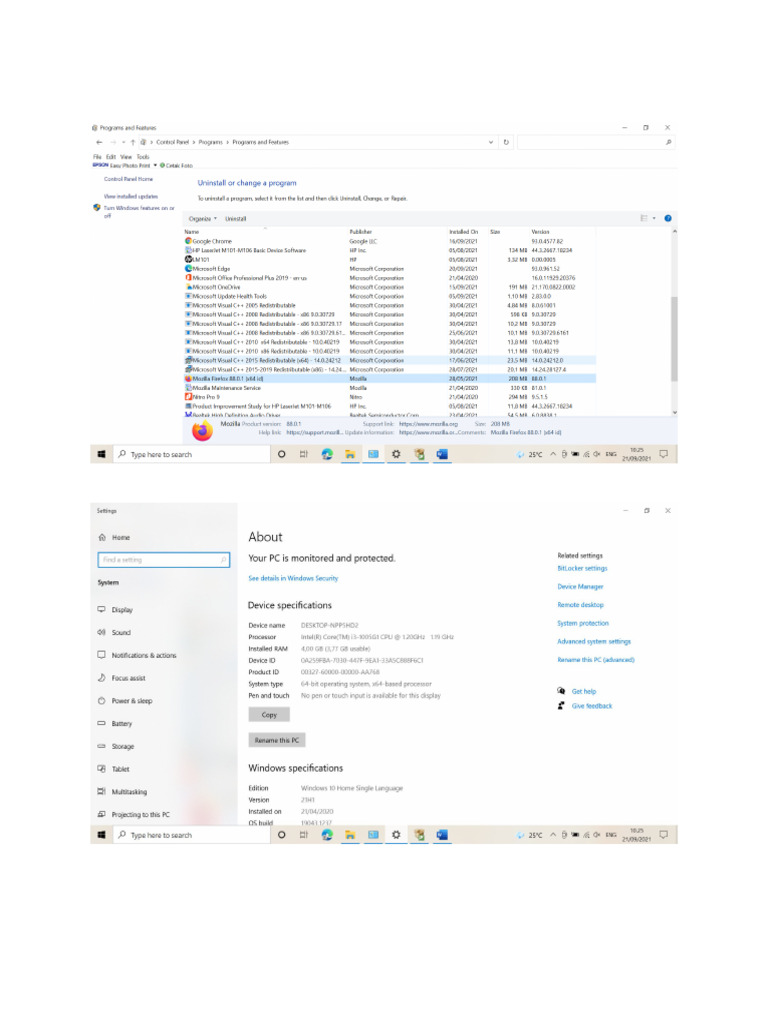Image resolution: width=768 pixels, height=1024 pixels.
Task: Refresh the Programs and Features address bar
Action: pos(506,142)
